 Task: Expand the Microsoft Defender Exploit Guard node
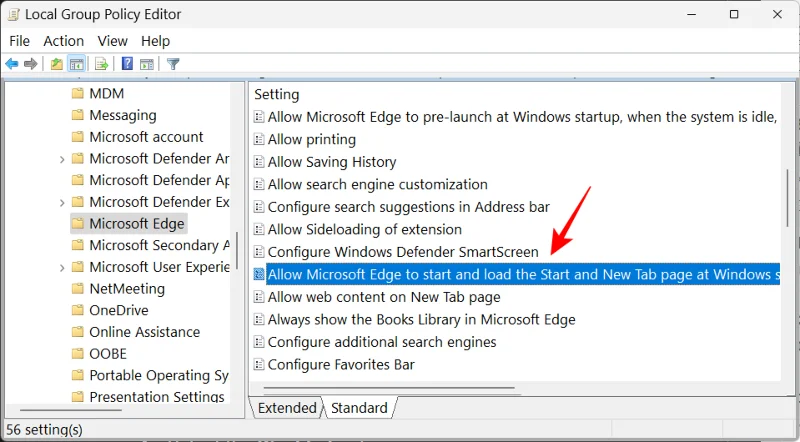[62, 203]
